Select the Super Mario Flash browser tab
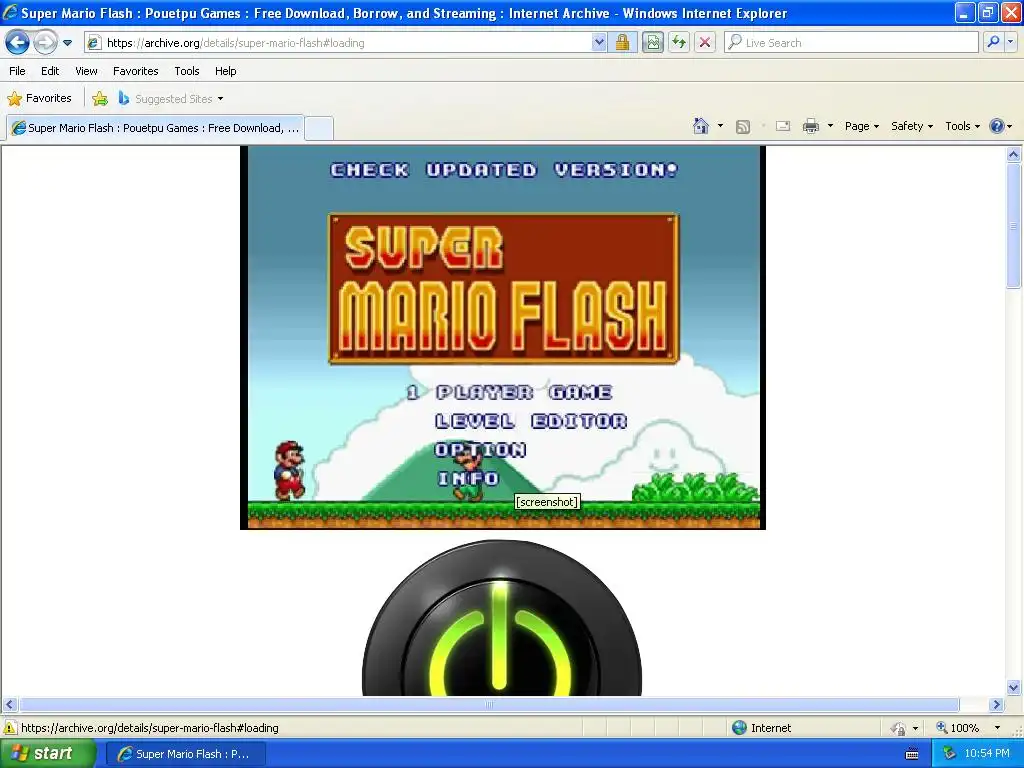The image size is (1024, 768). [155, 128]
